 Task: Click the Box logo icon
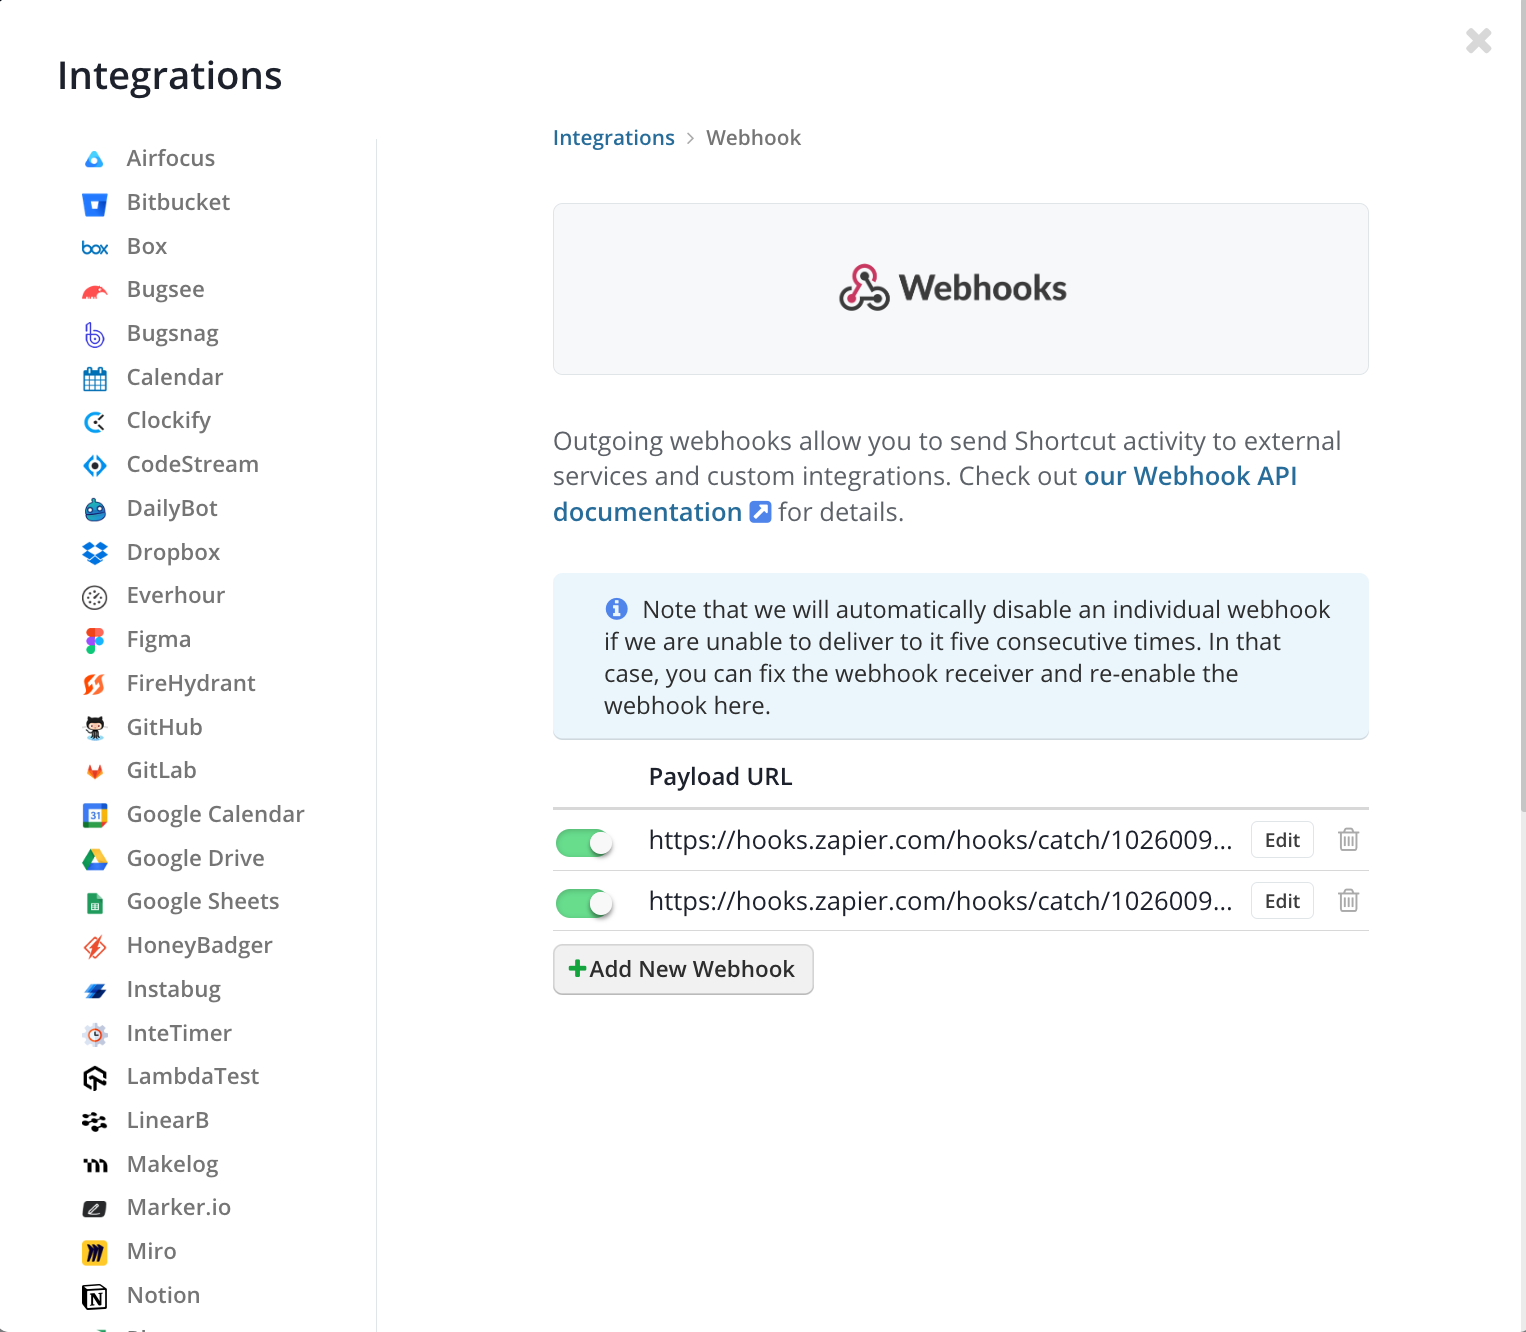point(94,247)
